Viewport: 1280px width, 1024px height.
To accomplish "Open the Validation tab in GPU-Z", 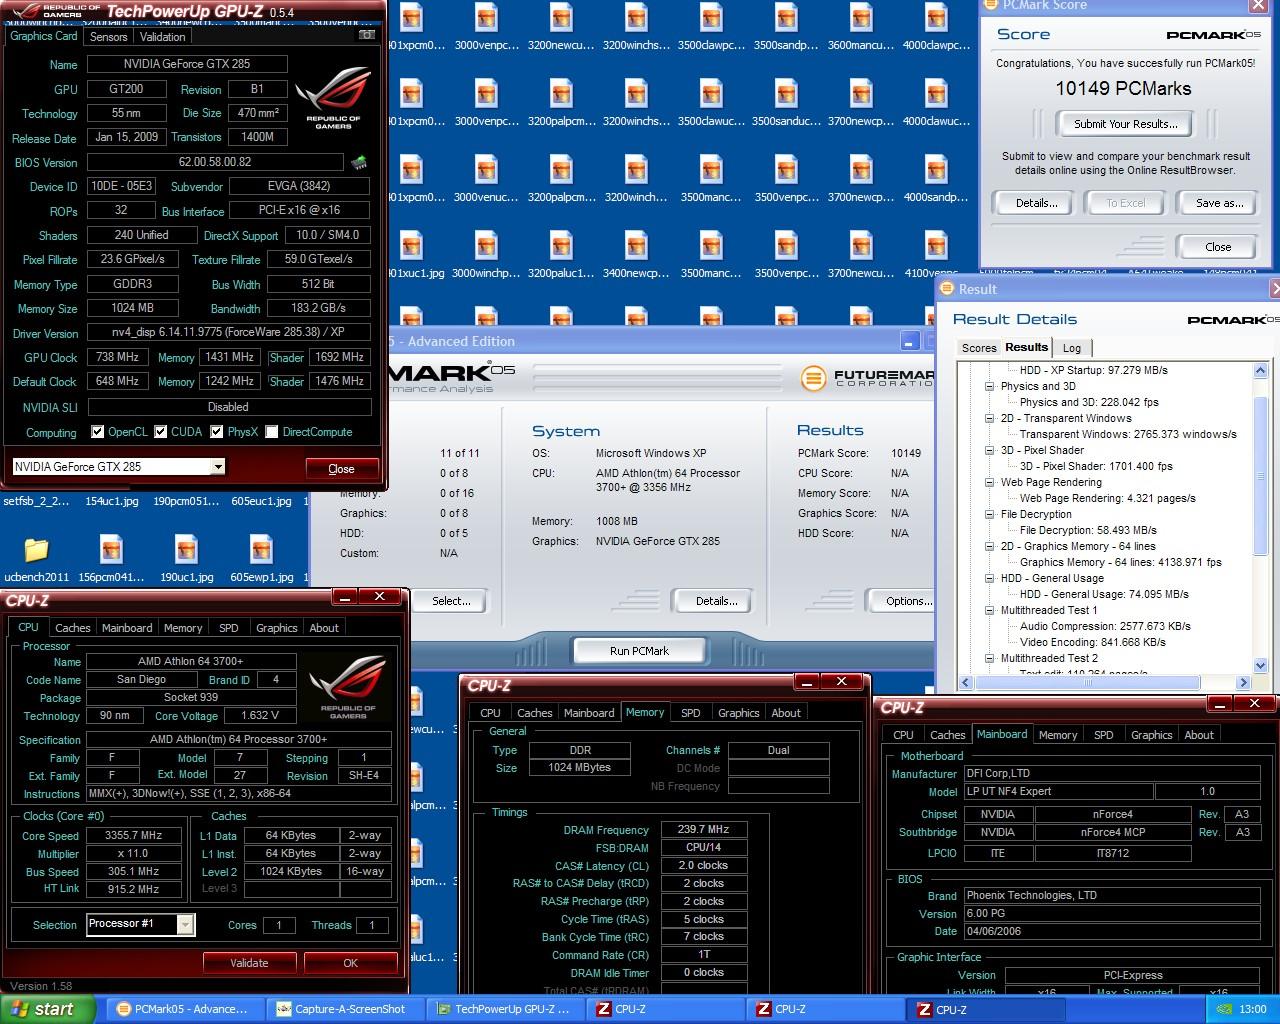I will (x=162, y=37).
